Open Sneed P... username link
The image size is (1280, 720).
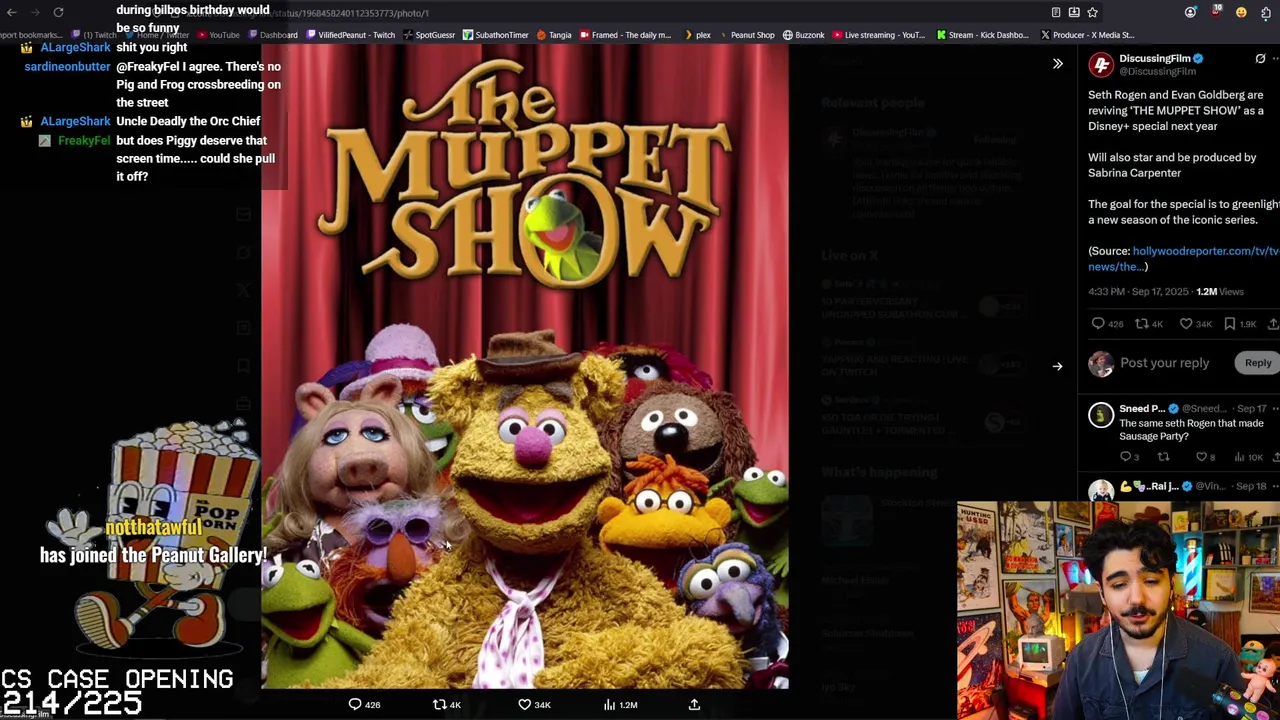click(x=1143, y=409)
